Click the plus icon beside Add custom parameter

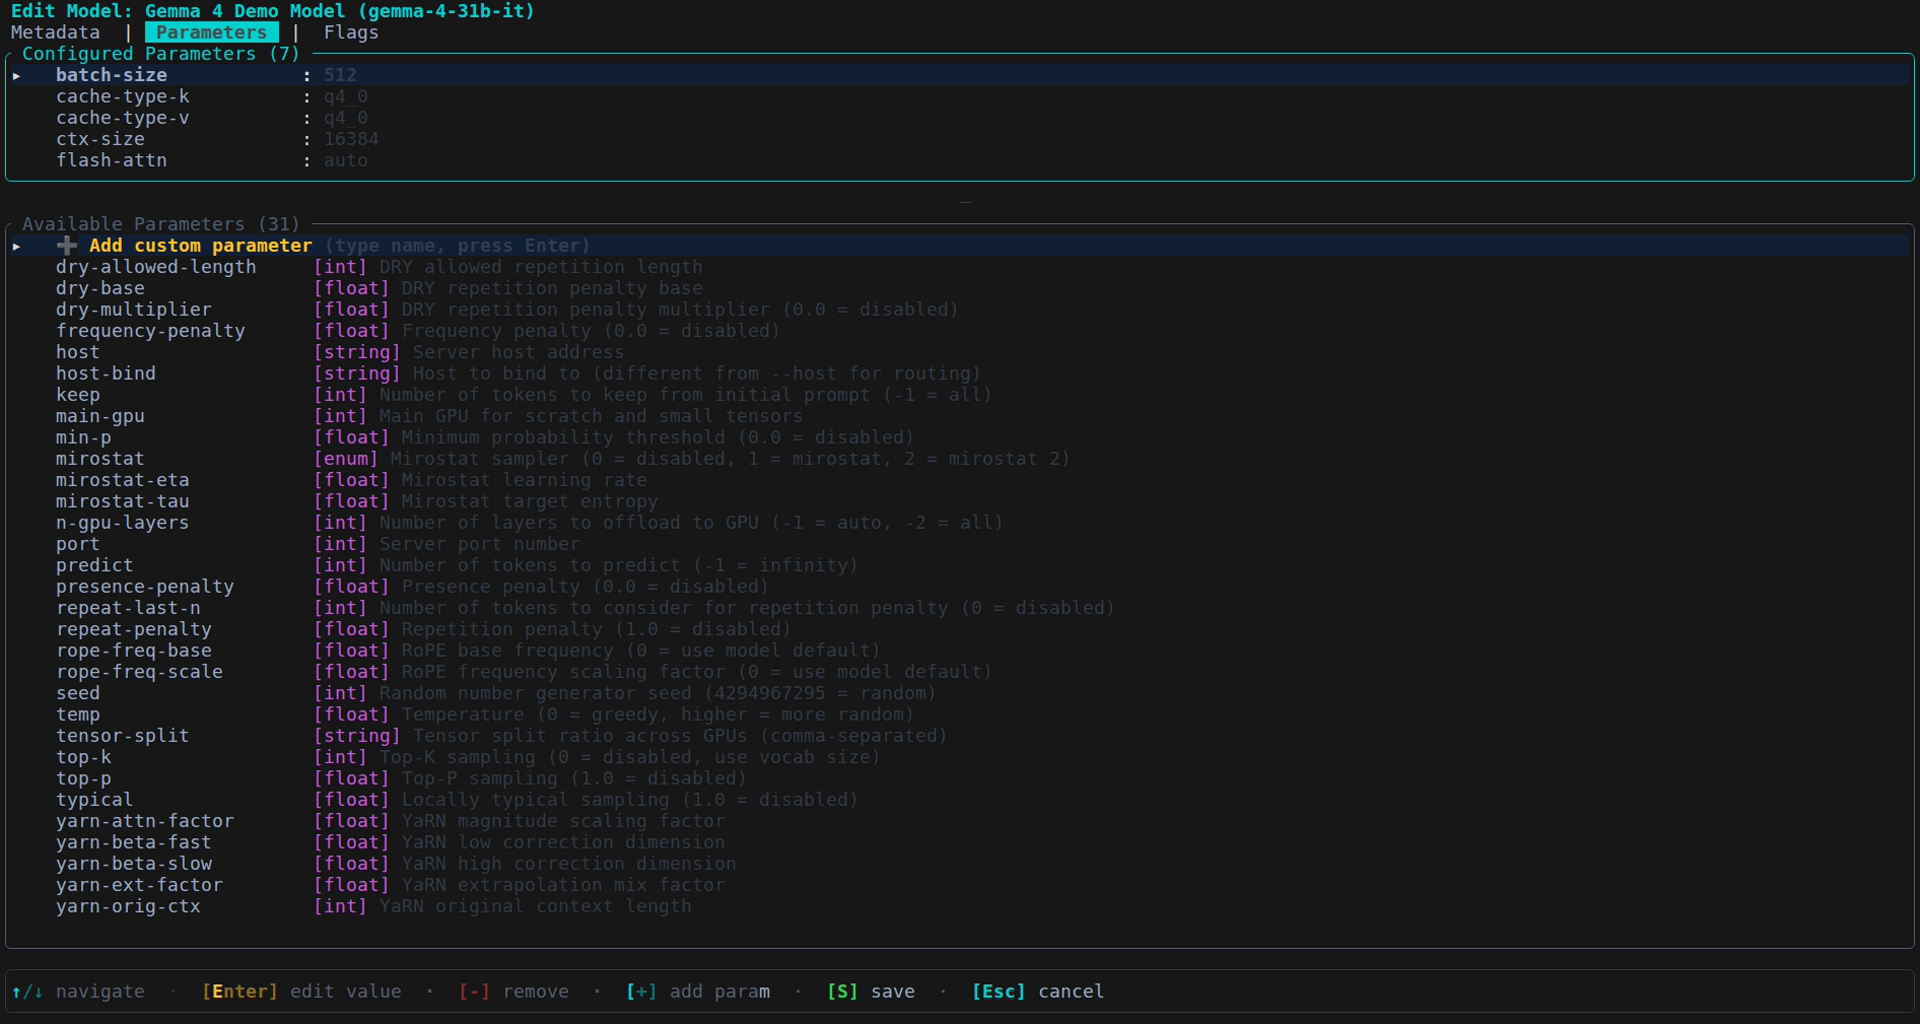[68, 245]
